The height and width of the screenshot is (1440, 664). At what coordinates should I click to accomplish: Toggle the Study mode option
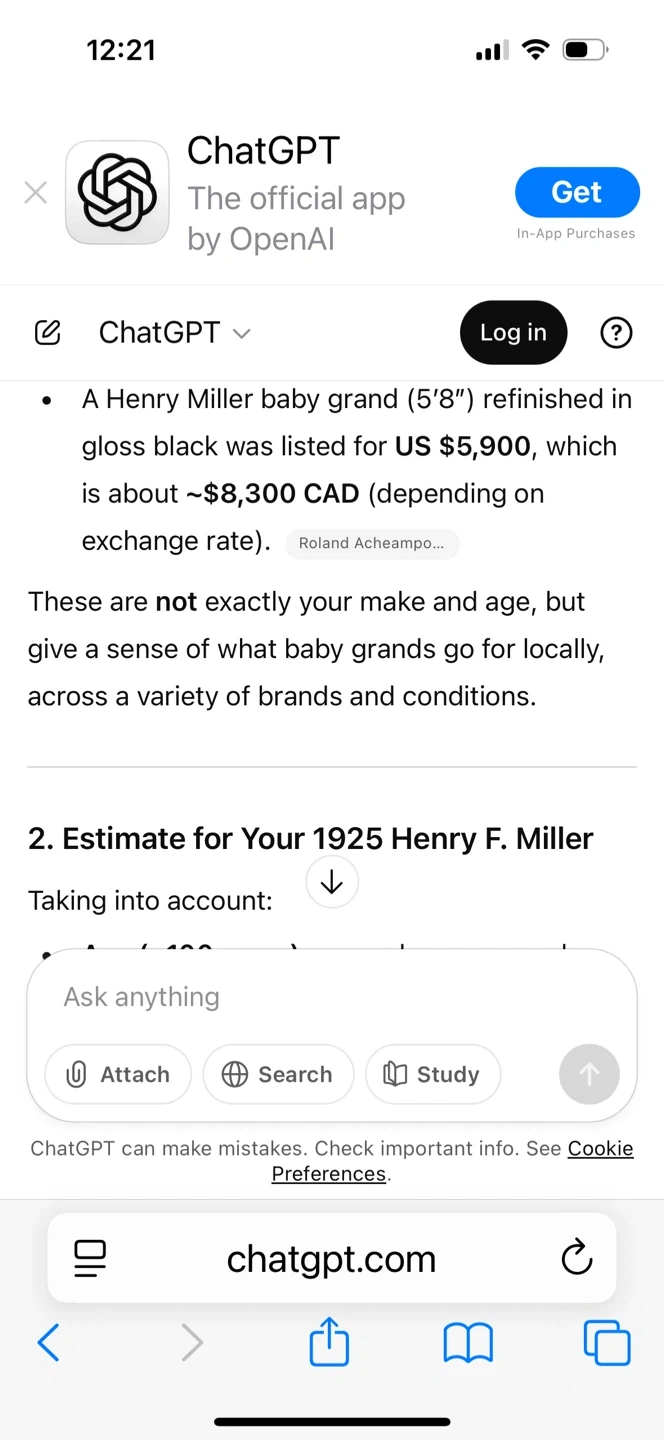pyautogui.click(x=433, y=1074)
